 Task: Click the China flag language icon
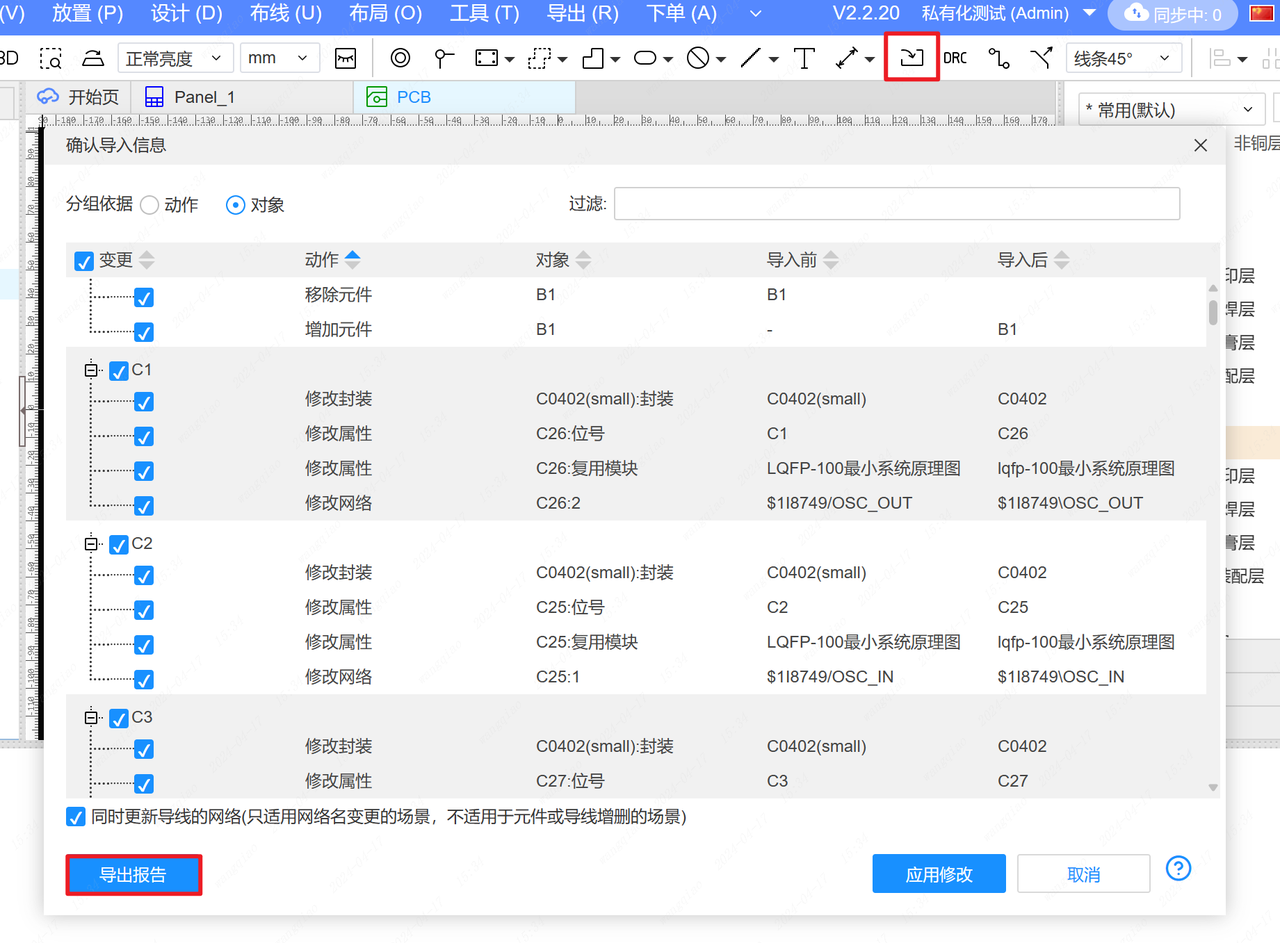pyautogui.click(x=1262, y=13)
